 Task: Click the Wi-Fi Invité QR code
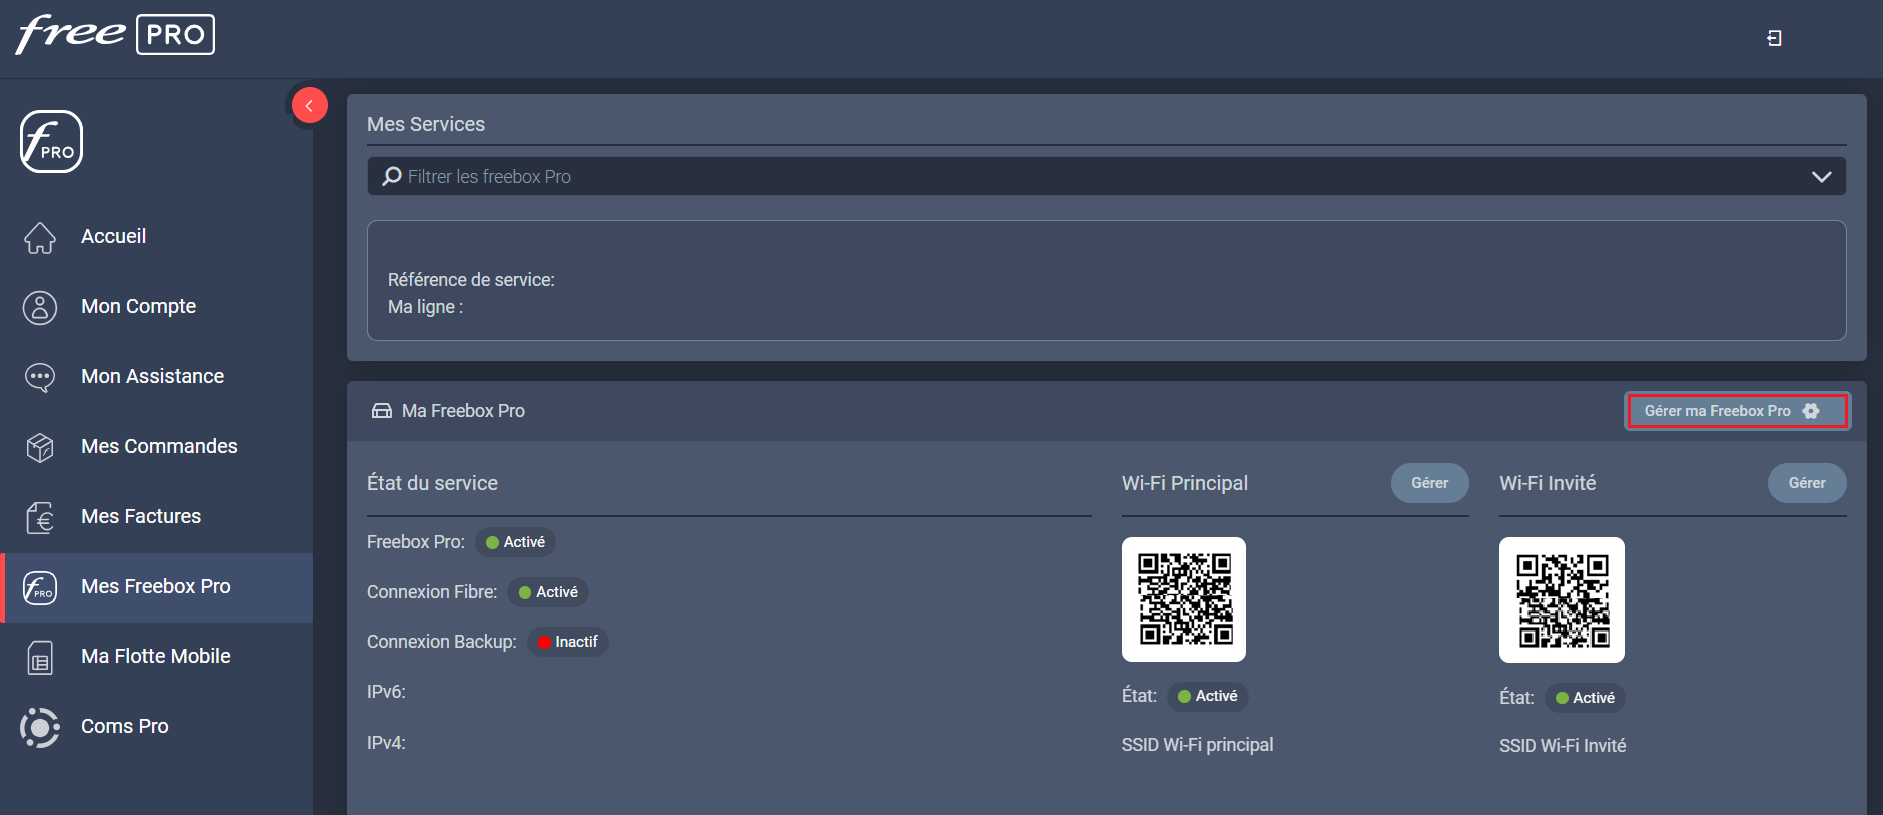tap(1561, 600)
